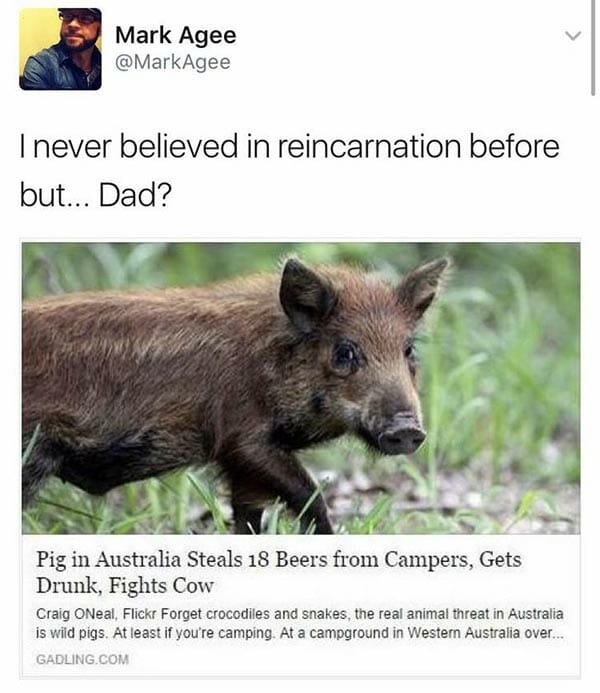
Task: Click the blurred grass right of the pig
Action: click(508, 376)
